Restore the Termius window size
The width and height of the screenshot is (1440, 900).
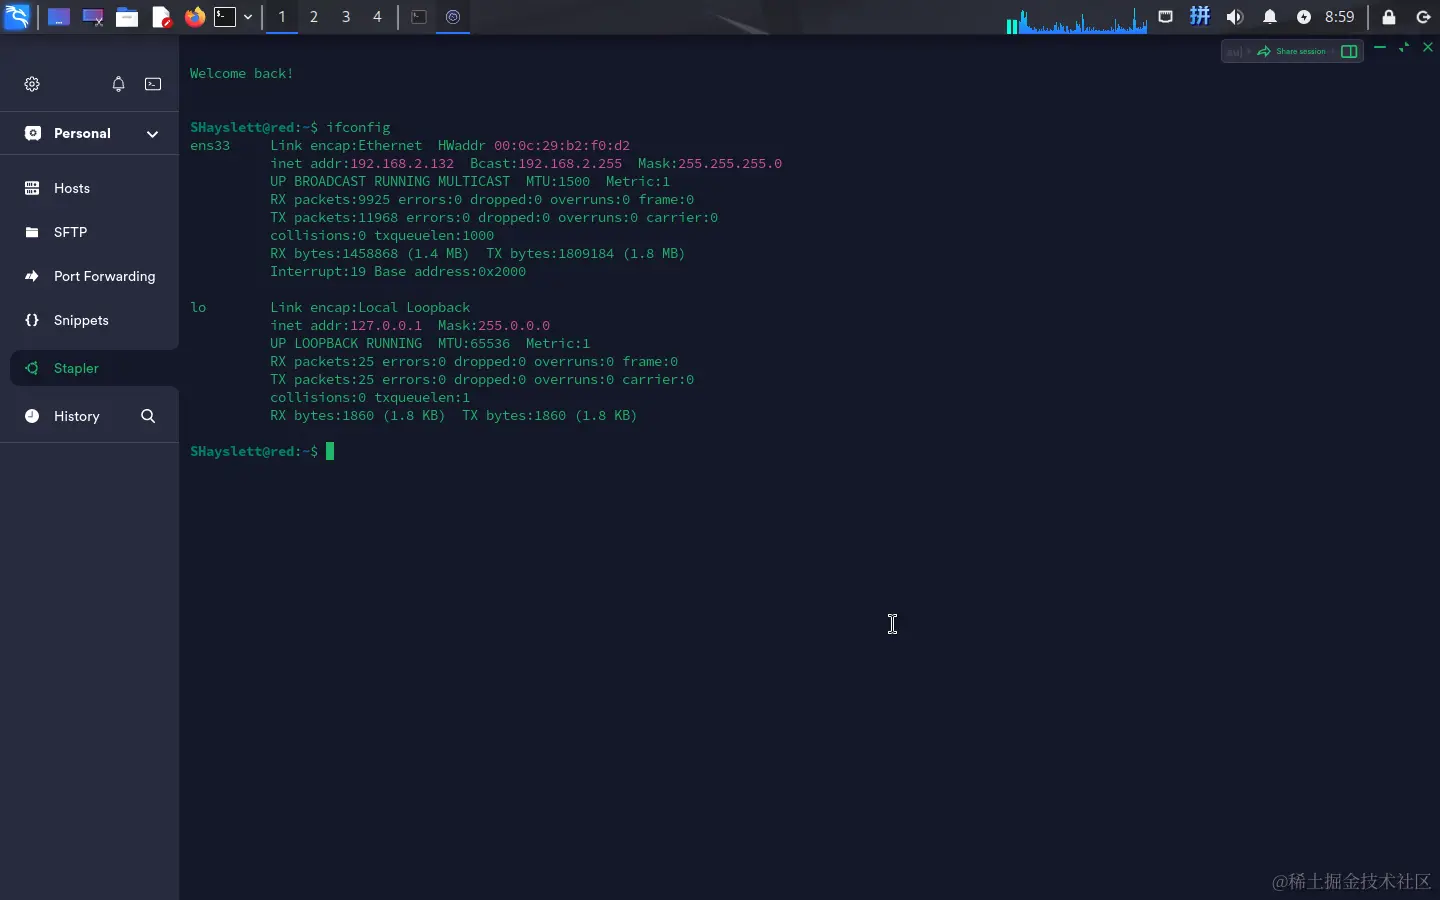pyautogui.click(x=1404, y=47)
